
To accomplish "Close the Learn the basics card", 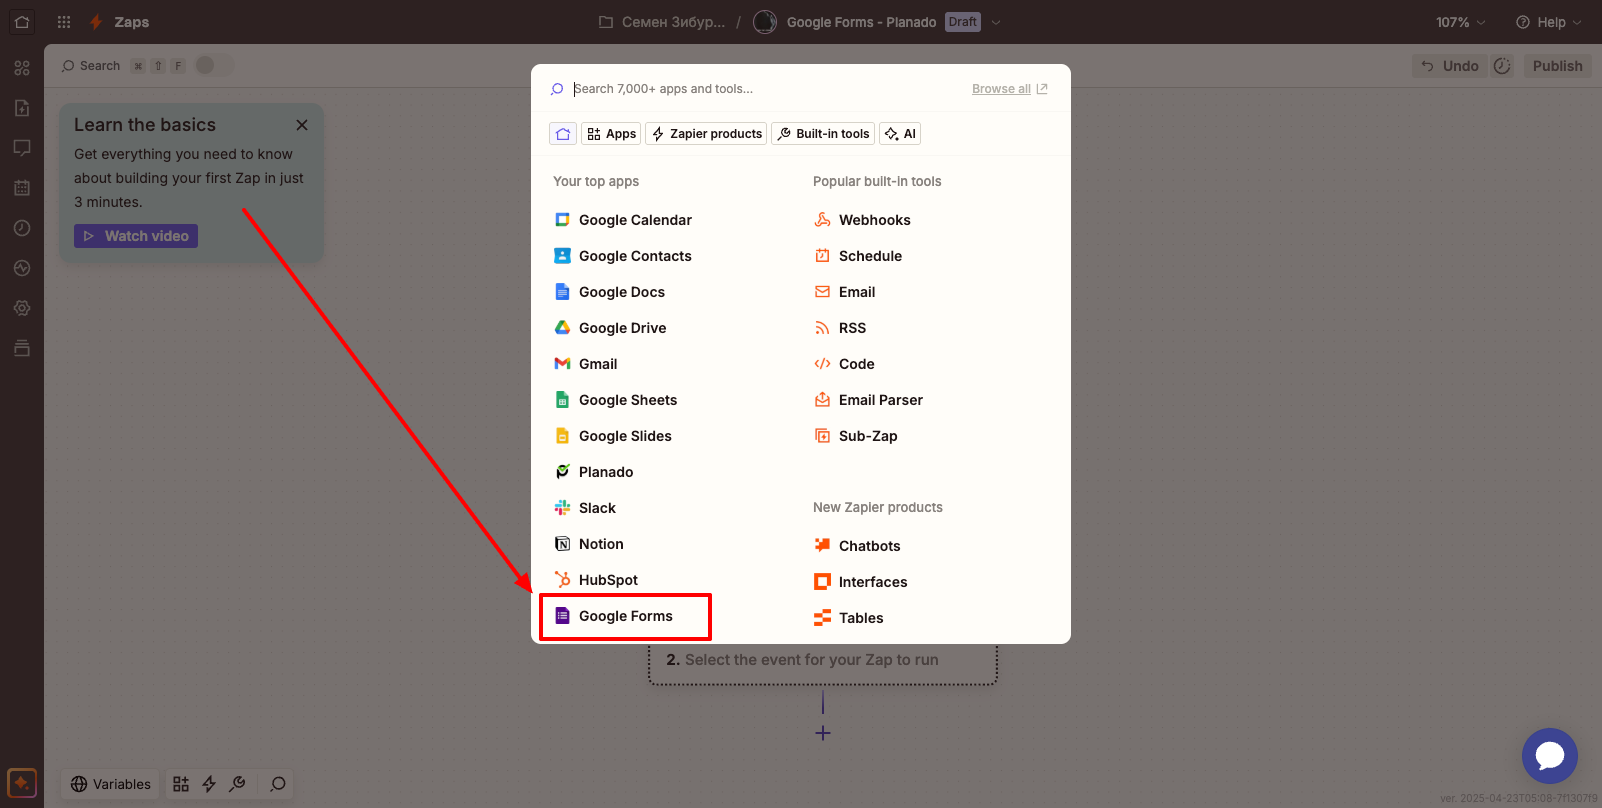I will [x=302, y=125].
